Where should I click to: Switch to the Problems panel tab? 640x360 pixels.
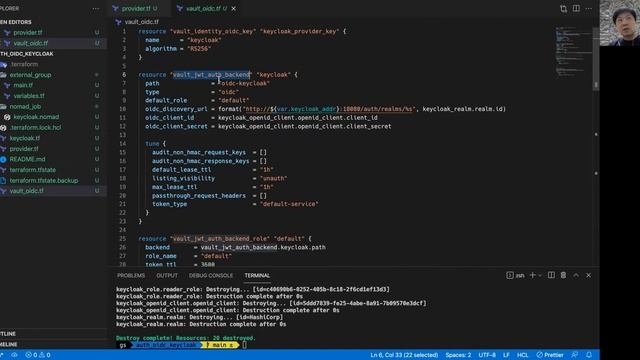131,276
